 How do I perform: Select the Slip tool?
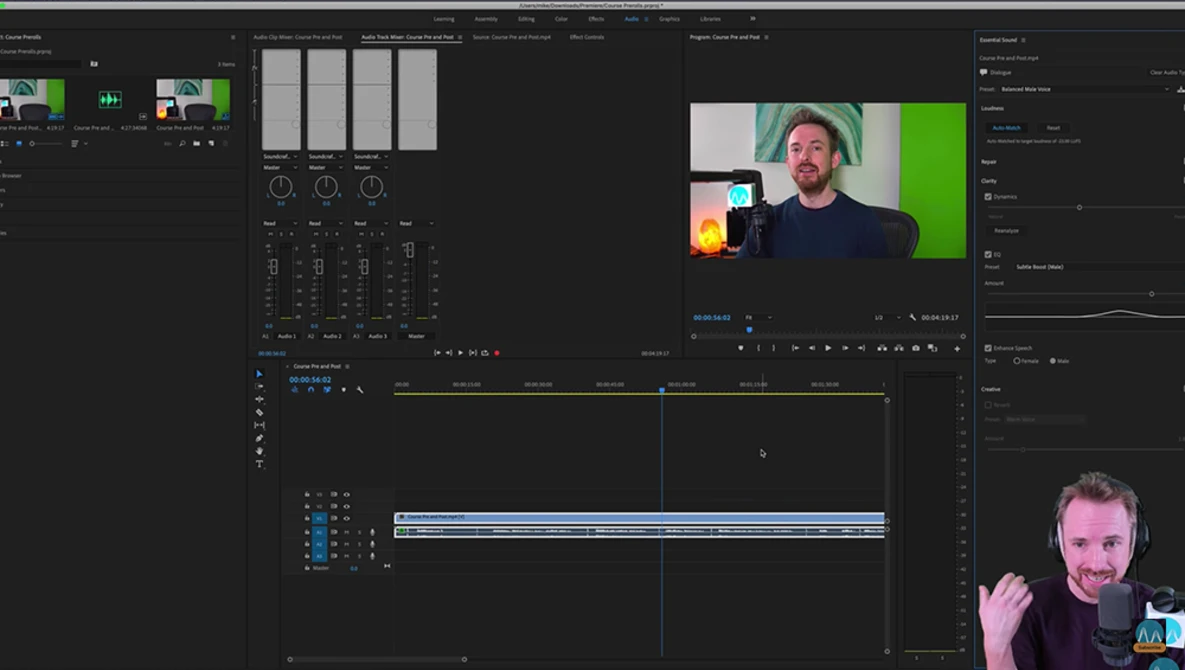[259, 425]
